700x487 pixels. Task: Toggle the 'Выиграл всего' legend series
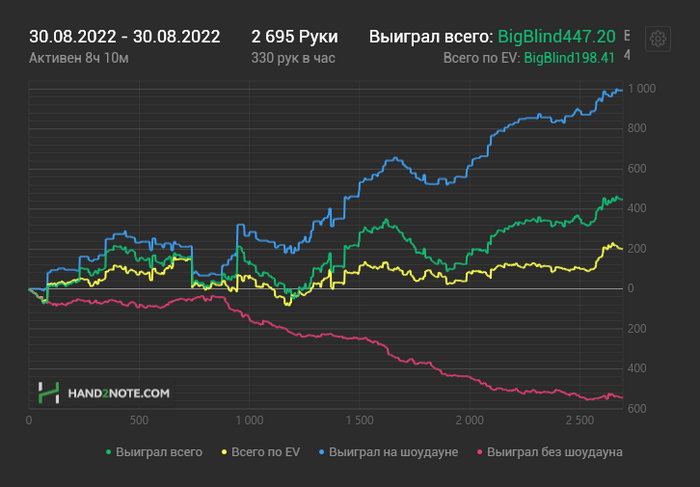point(154,452)
